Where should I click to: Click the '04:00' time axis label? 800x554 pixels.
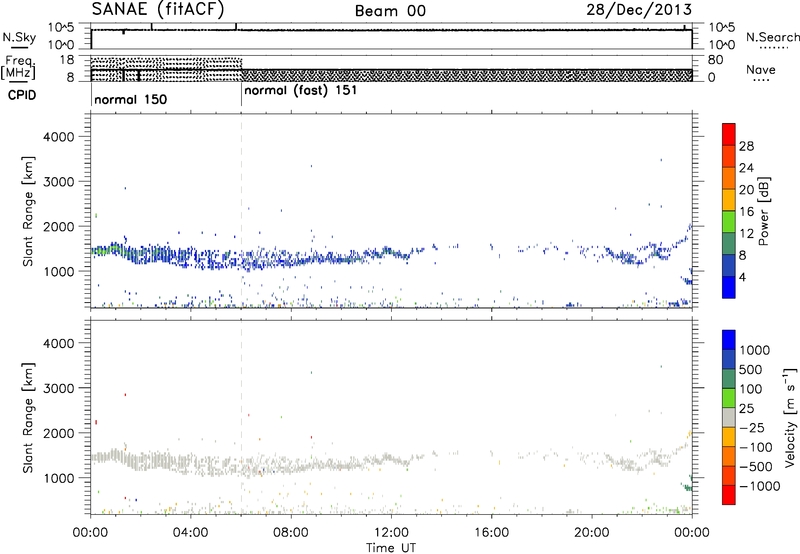[191, 533]
